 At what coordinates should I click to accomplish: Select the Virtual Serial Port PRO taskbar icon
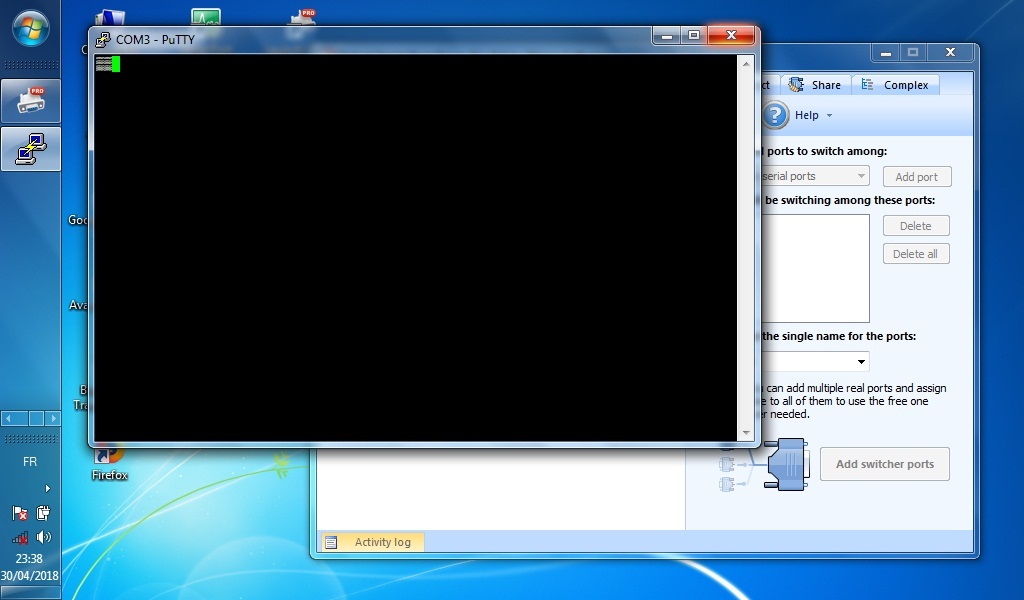[x=31, y=101]
